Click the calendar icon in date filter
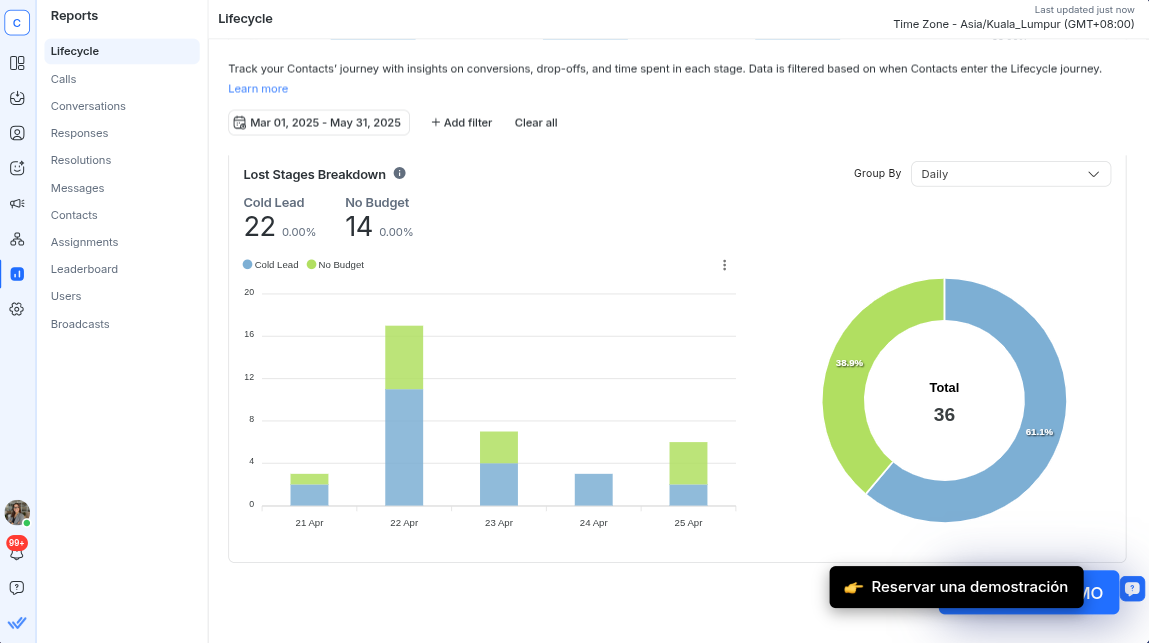This screenshot has height=643, width=1149. point(239,122)
